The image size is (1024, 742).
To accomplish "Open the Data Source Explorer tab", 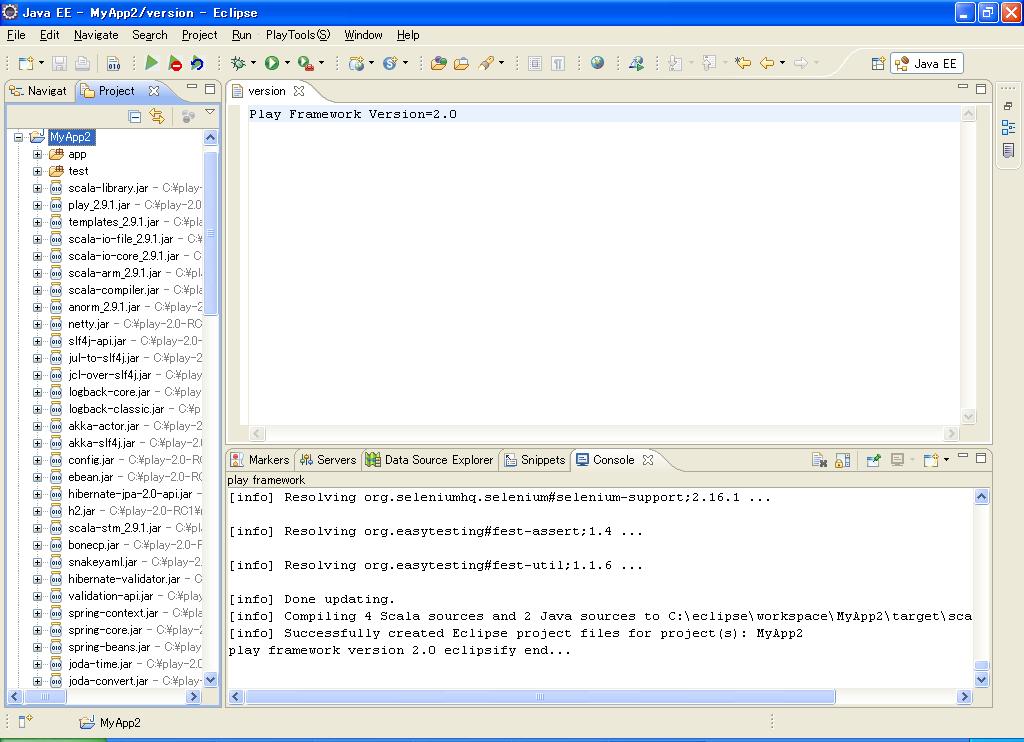I will click(x=430, y=460).
